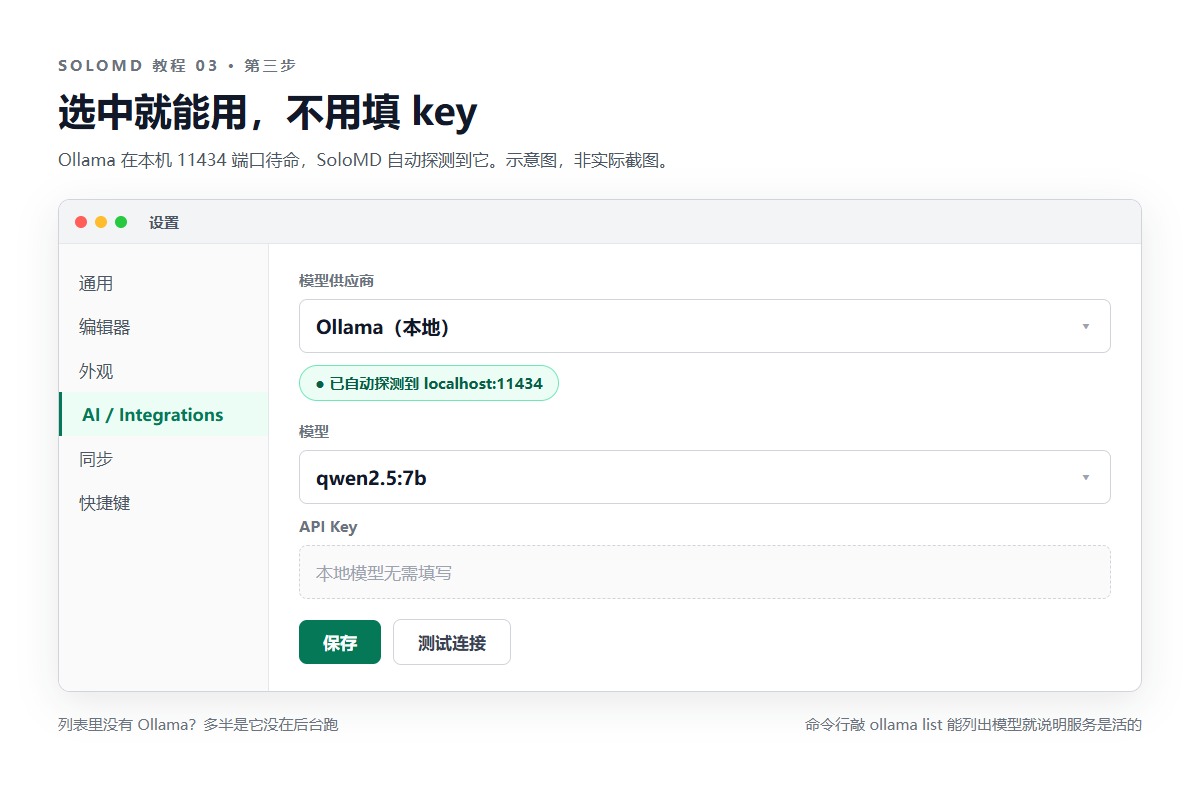The image size is (1200, 788).
Task: Click the 模型 field label
Action: pyautogui.click(x=314, y=432)
